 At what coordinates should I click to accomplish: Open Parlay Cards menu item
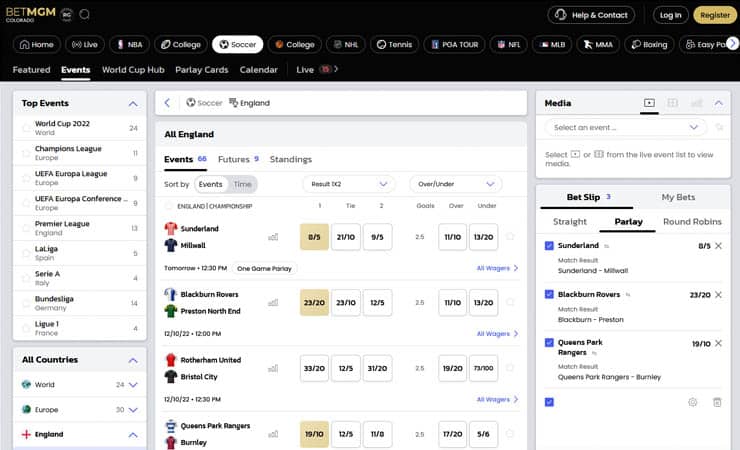pyautogui.click(x=202, y=70)
